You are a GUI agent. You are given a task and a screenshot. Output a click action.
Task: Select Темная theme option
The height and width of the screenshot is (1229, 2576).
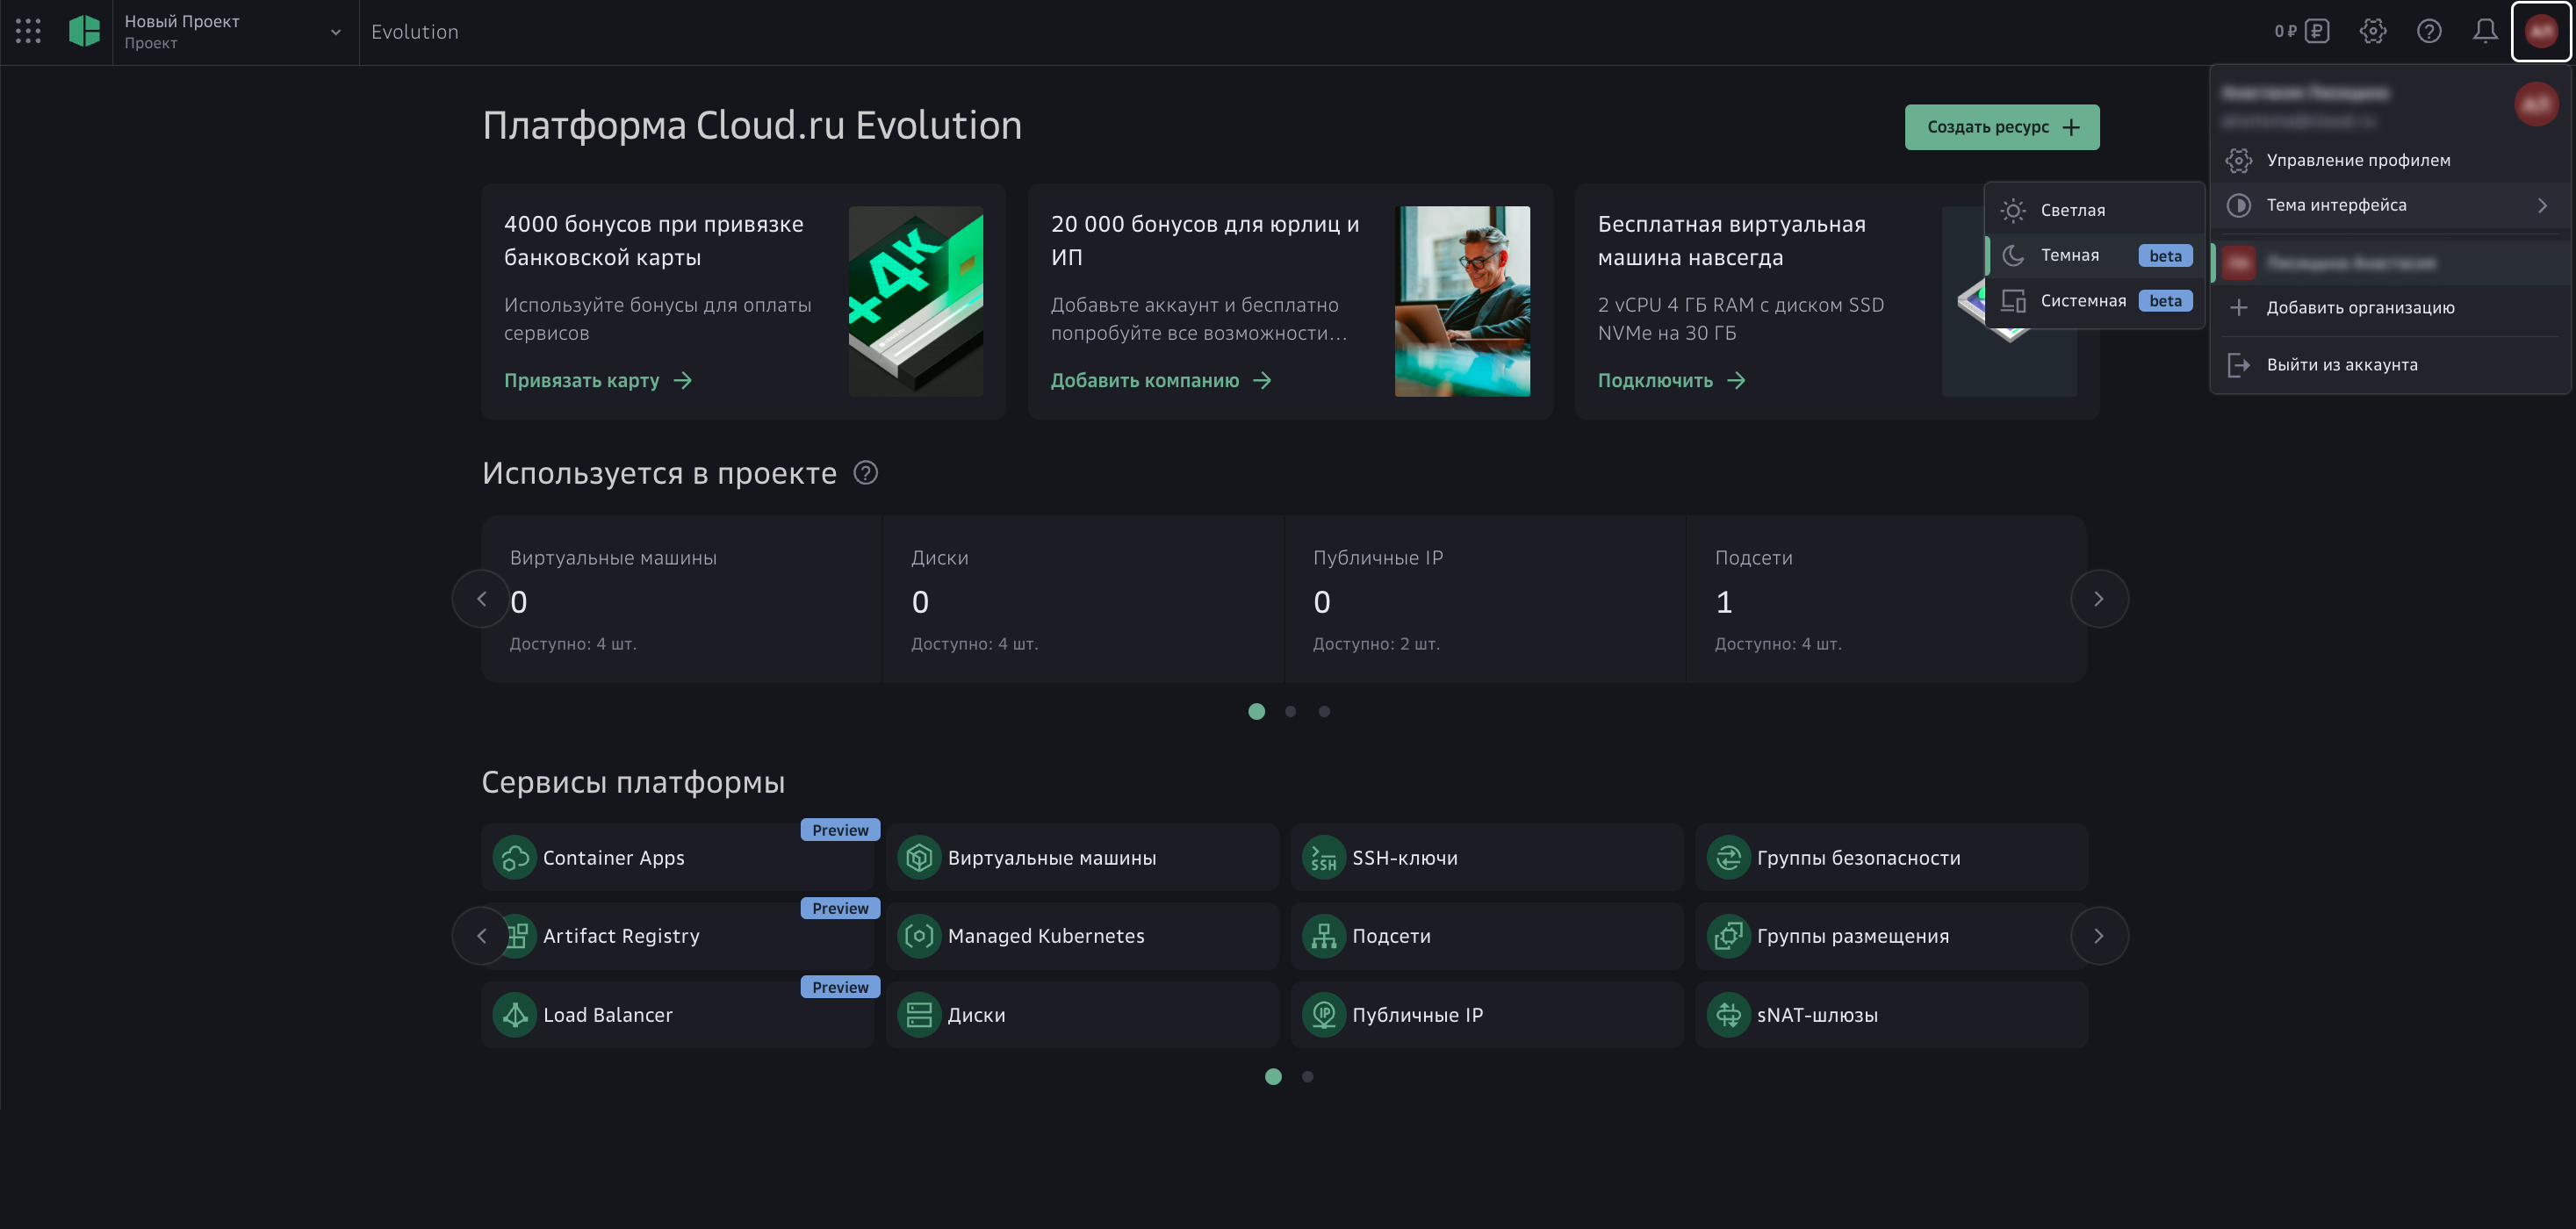tap(2094, 255)
